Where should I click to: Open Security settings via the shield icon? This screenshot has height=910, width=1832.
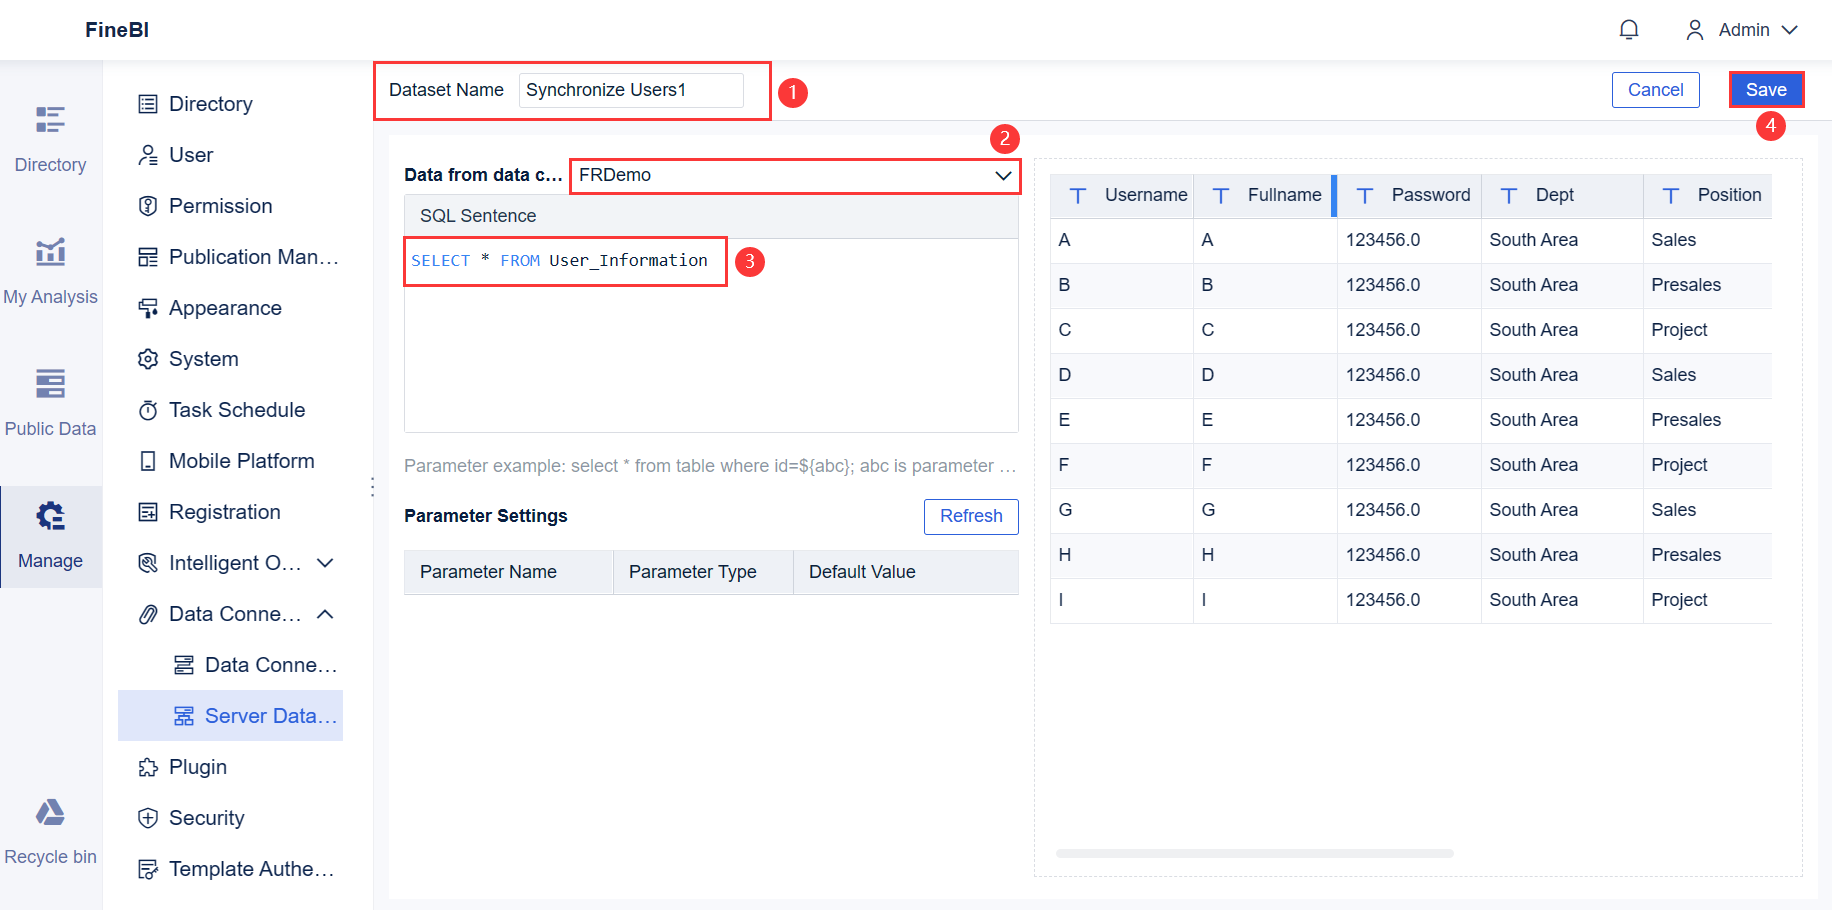click(148, 817)
